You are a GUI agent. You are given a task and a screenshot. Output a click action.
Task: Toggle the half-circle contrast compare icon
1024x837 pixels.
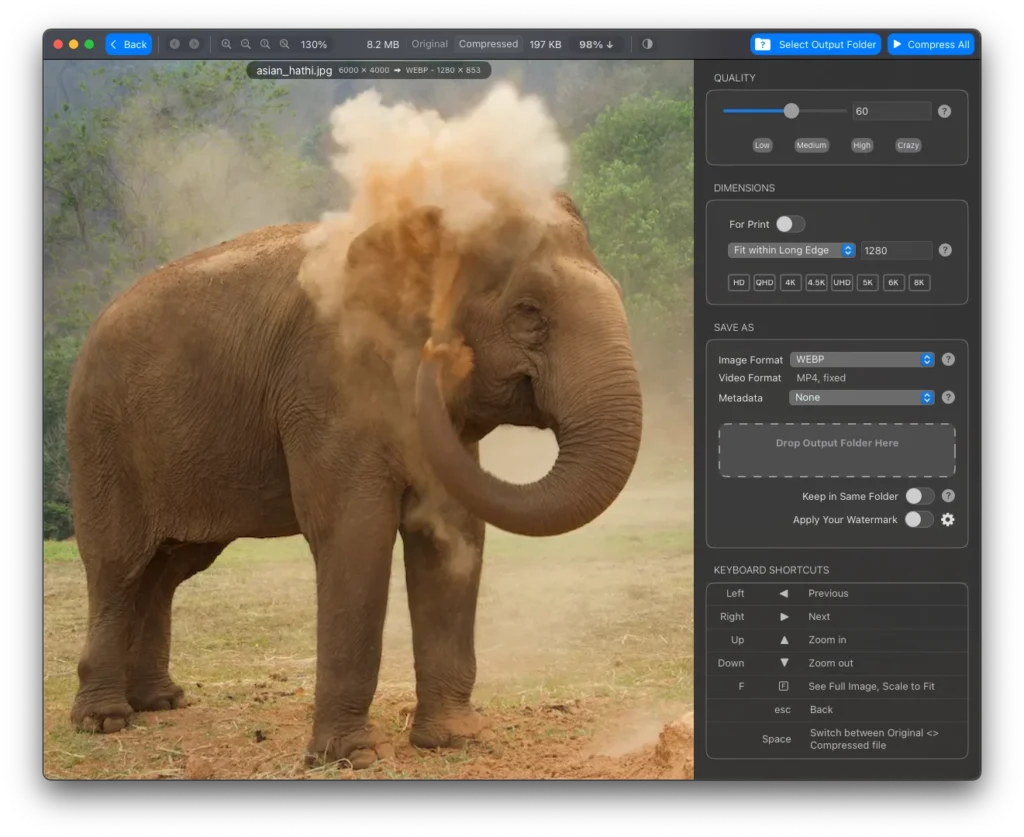(x=647, y=44)
